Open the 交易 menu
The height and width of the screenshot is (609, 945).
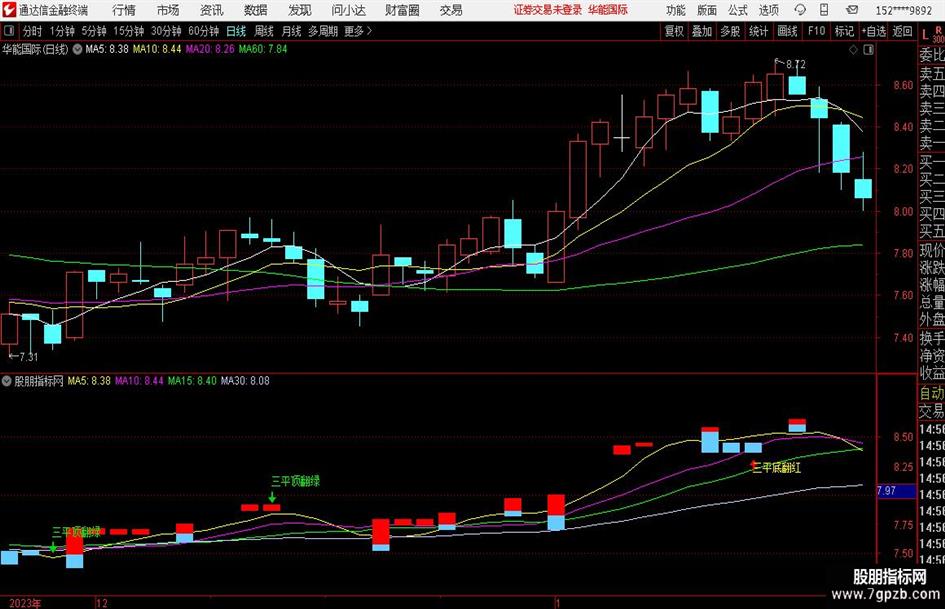(451, 10)
